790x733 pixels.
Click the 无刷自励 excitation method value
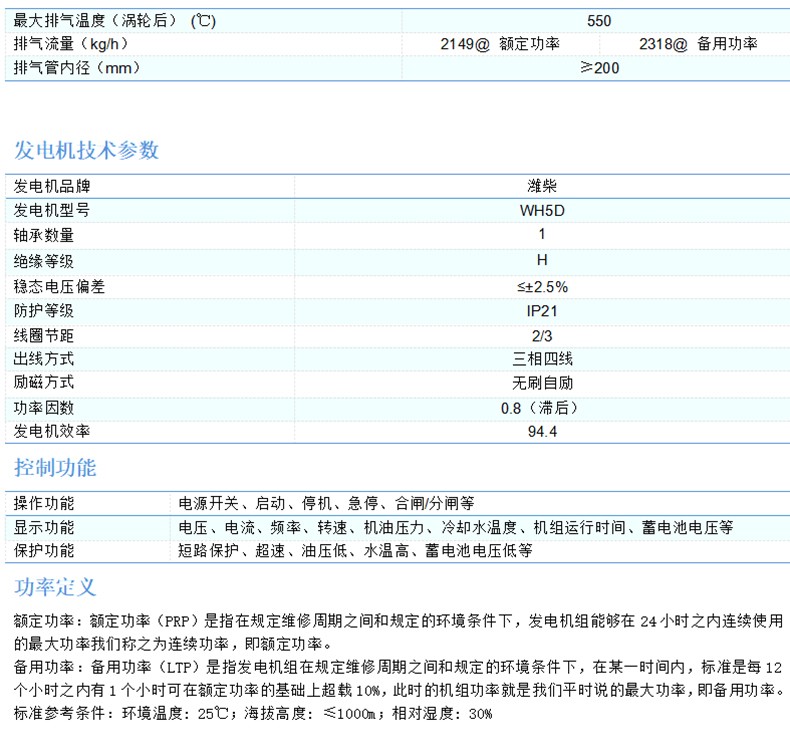pyautogui.click(x=542, y=383)
